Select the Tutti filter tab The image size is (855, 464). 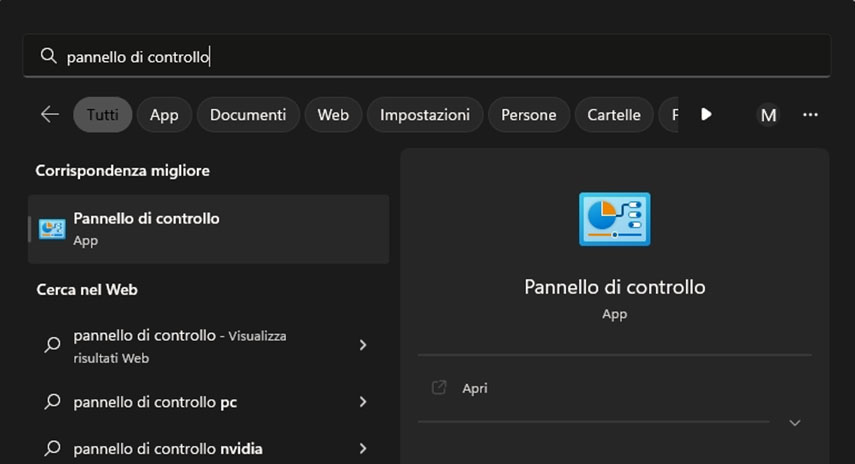pos(102,115)
